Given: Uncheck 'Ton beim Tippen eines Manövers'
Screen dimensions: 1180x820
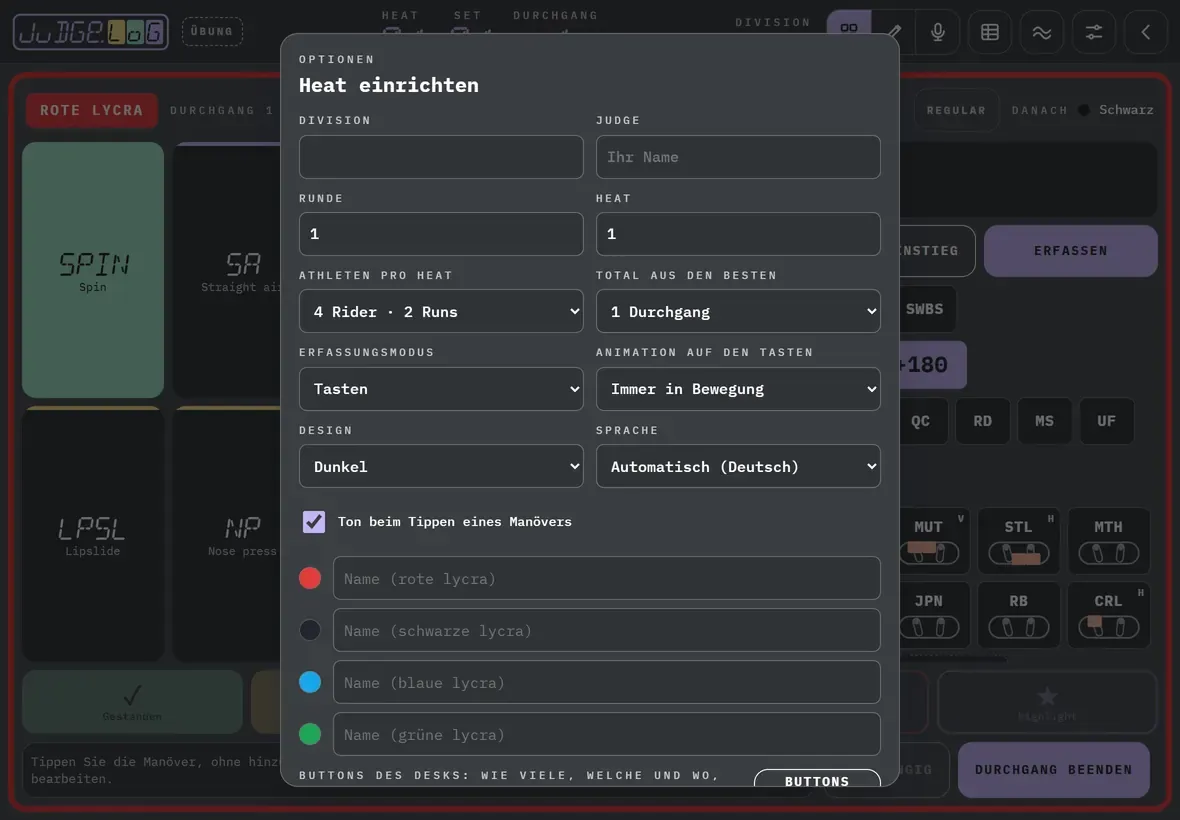Looking at the screenshot, I should coord(314,521).
